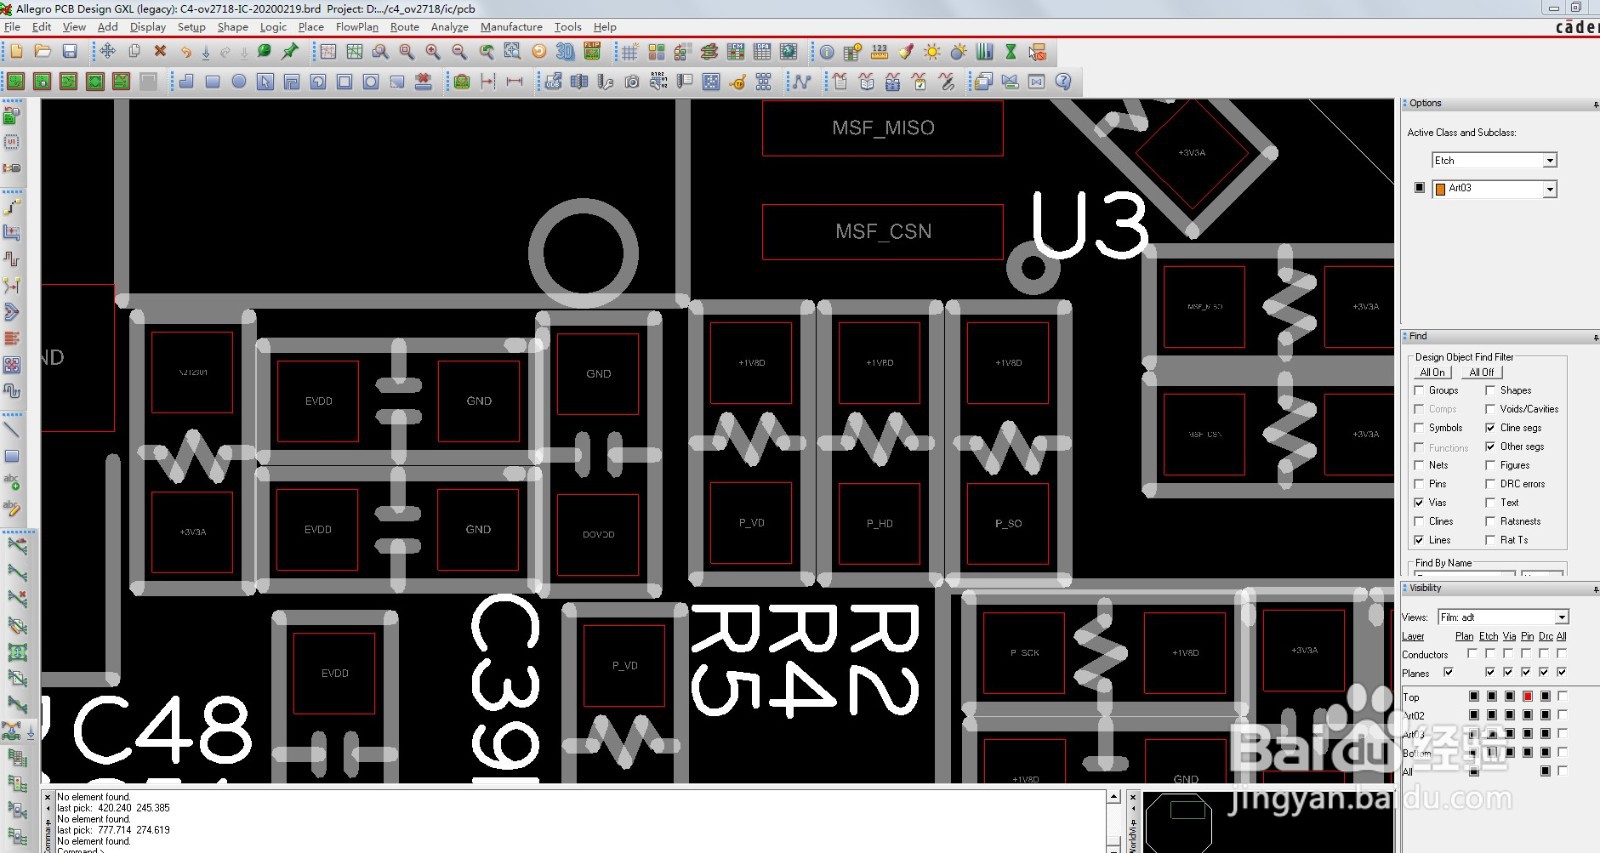
Task: Click the Etch column header link
Action: [x=1488, y=636]
